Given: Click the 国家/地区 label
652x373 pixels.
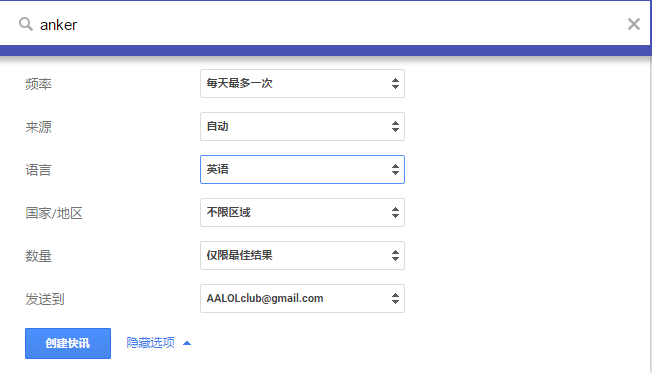Looking at the screenshot, I should coord(54,213).
